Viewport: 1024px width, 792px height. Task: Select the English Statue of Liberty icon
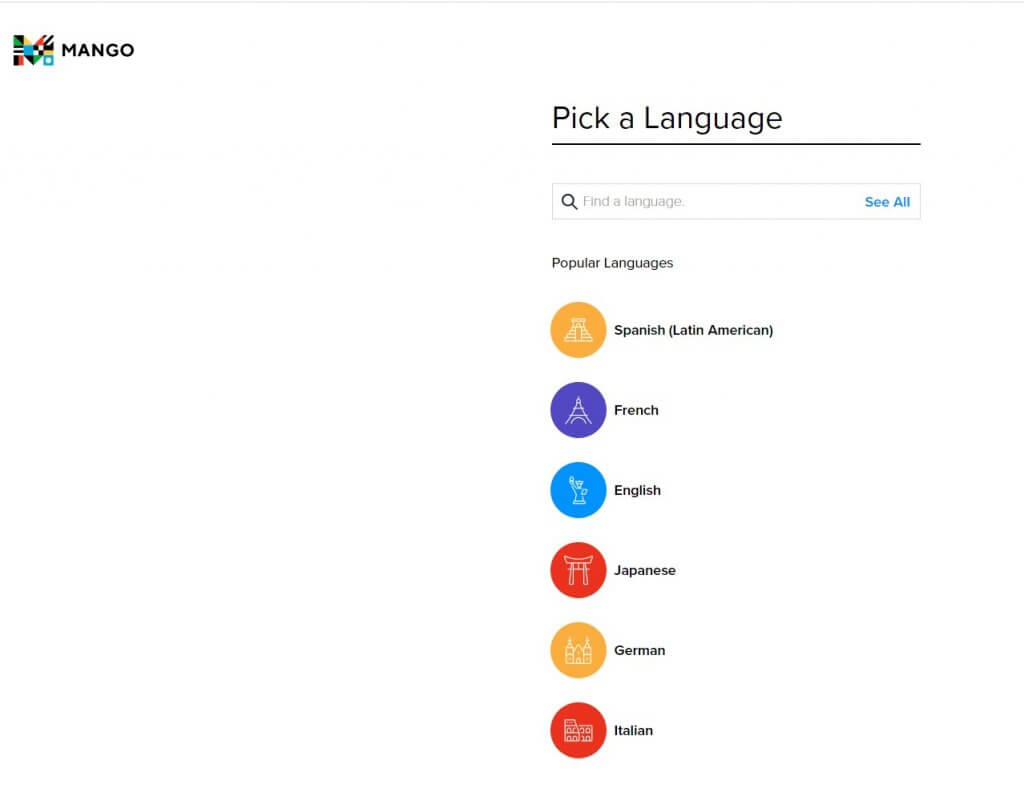pos(578,489)
